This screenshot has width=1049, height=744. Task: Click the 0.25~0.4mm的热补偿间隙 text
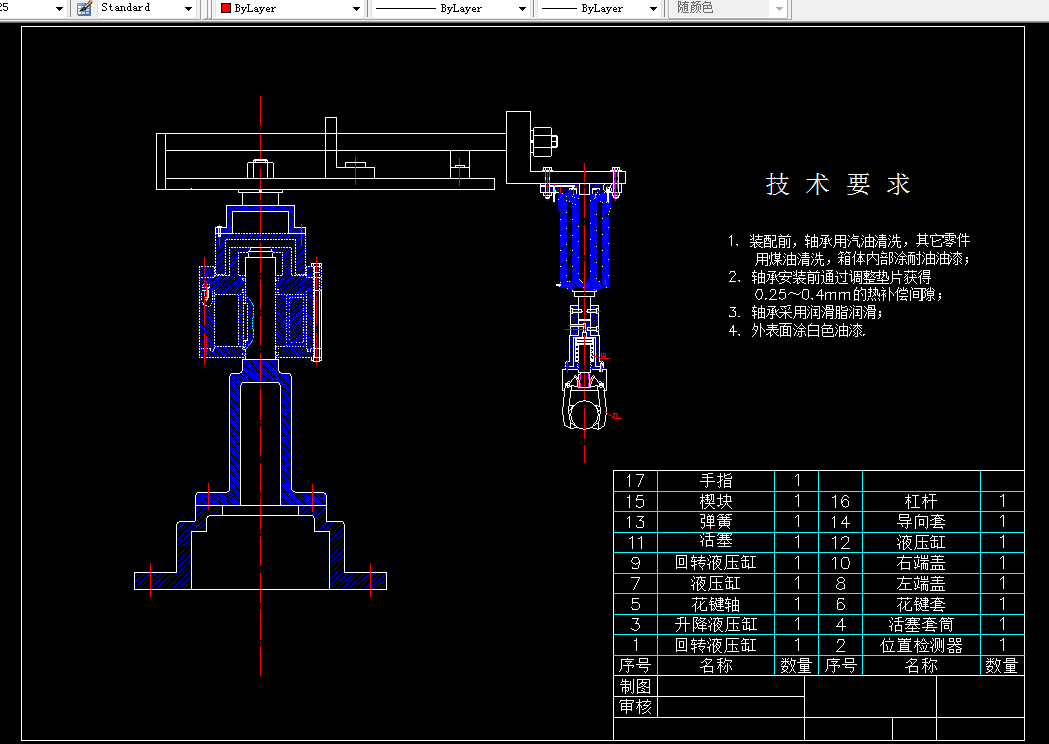(848, 294)
